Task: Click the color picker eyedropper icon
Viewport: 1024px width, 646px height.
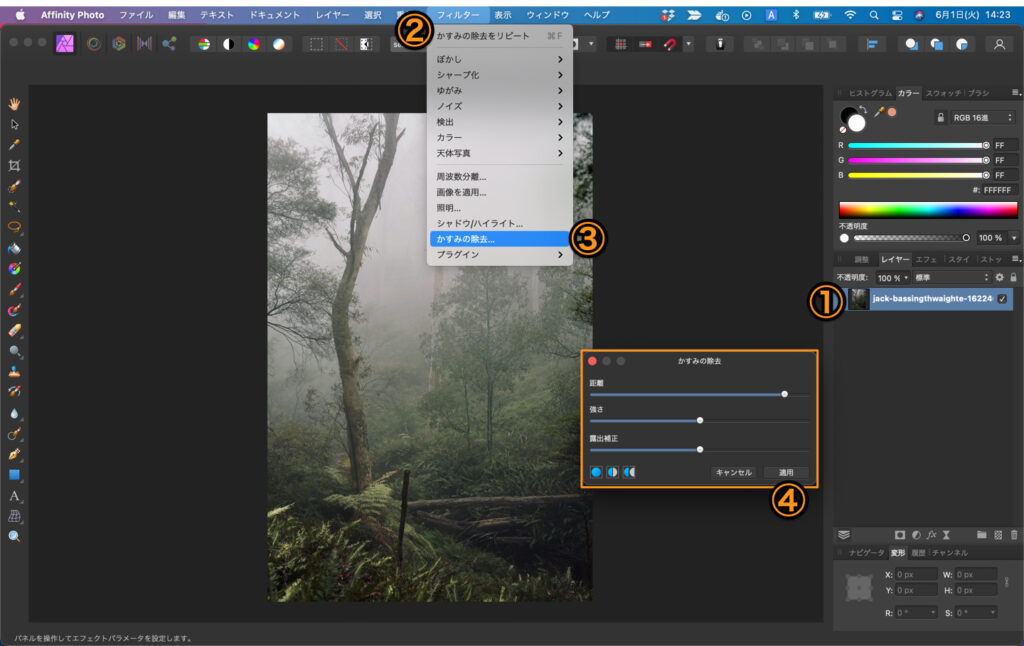Action: coord(879,112)
